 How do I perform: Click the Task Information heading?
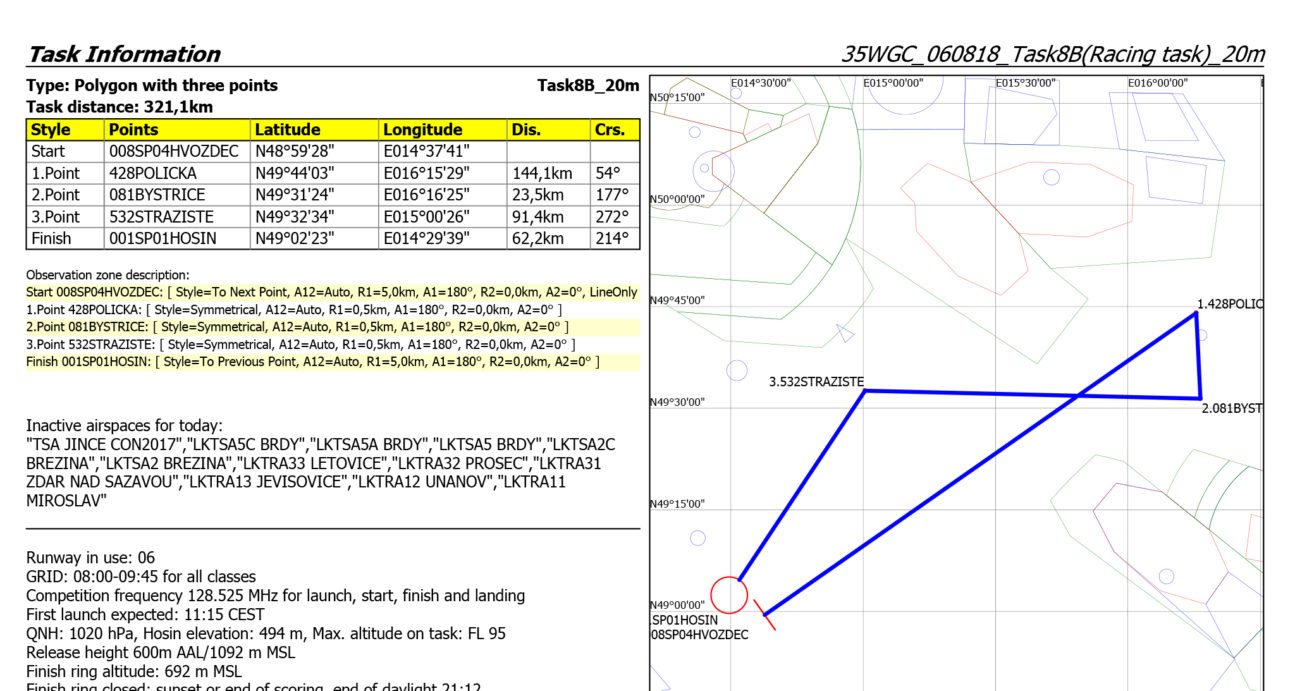124,54
